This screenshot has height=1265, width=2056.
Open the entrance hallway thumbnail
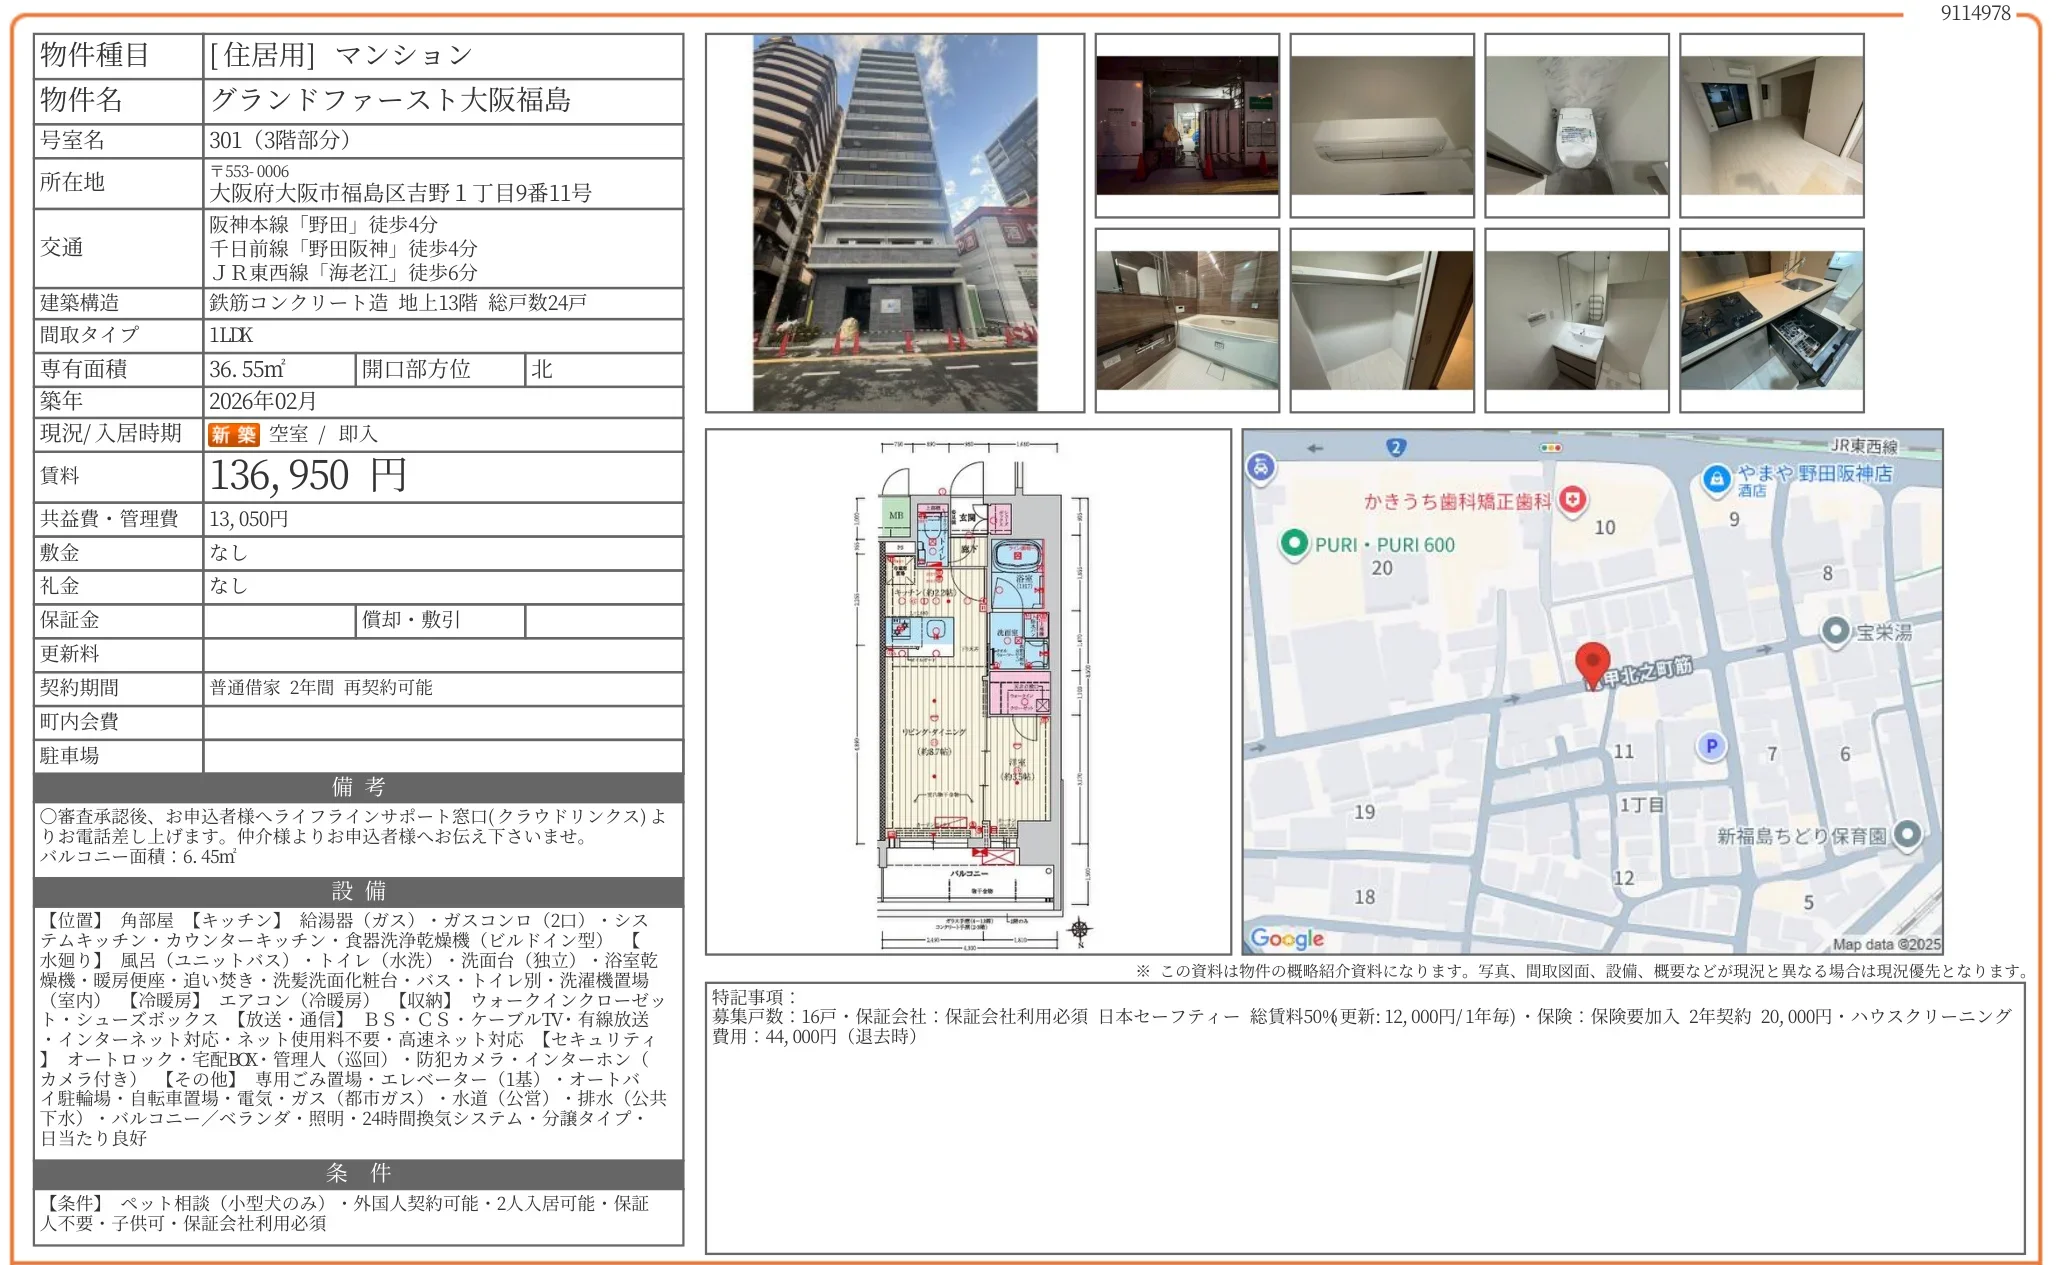1187,126
